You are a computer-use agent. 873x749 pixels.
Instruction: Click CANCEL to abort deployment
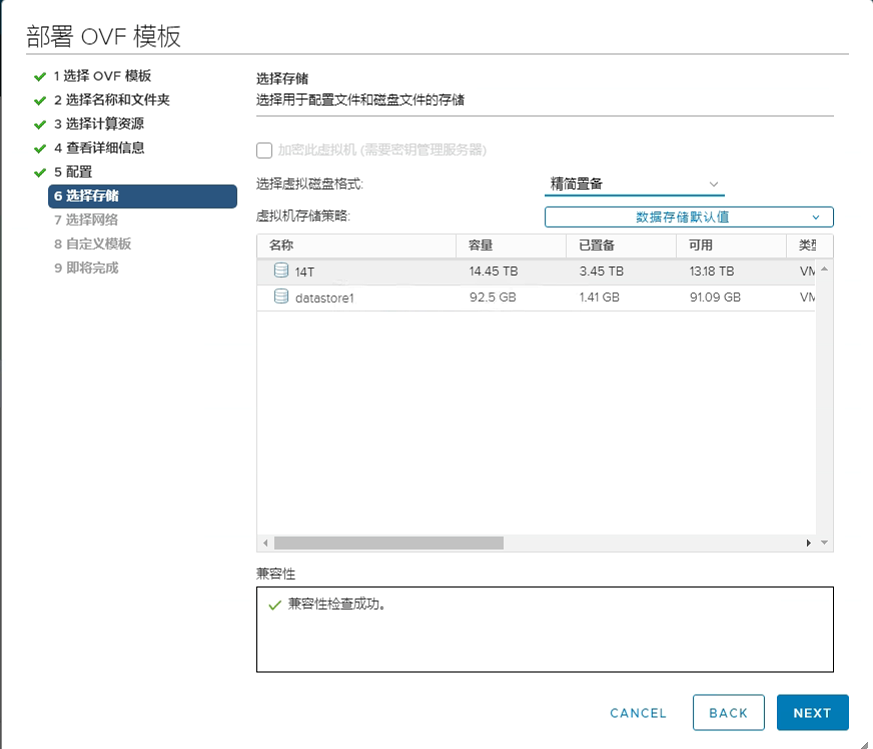point(638,713)
